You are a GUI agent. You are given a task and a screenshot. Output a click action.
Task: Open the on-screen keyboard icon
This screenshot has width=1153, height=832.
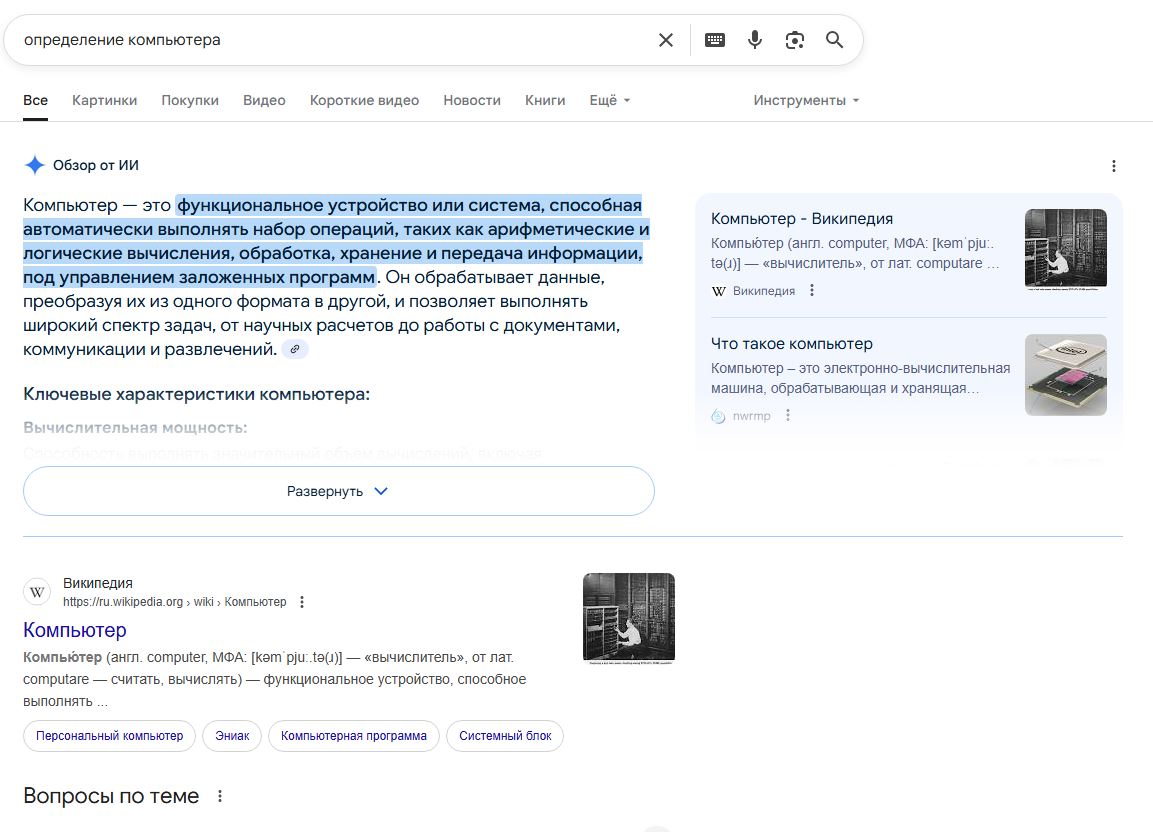coord(715,40)
